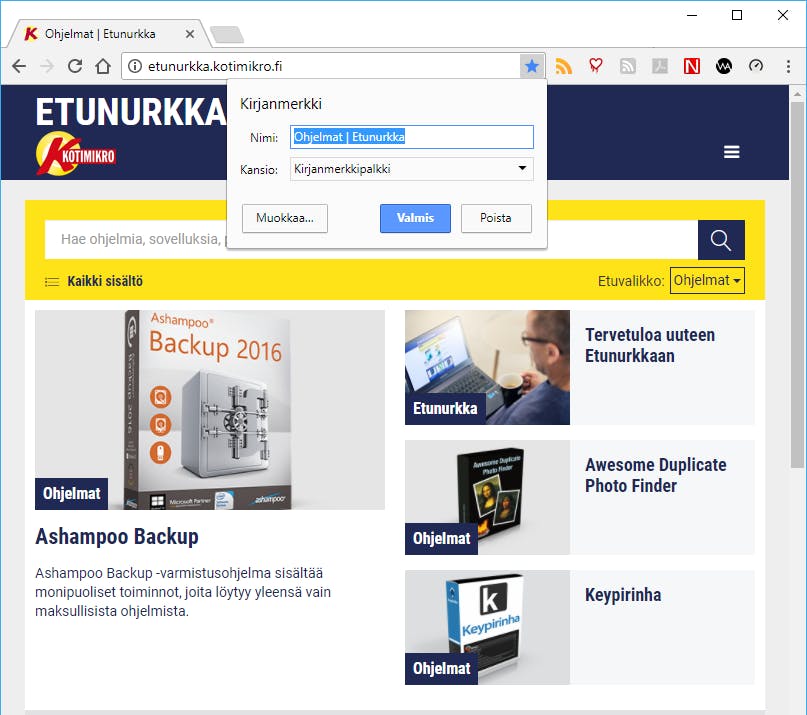The image size is (807, 715).
Task: Expand the Kansio folder dropdown
Action: (x=412, y=169)
